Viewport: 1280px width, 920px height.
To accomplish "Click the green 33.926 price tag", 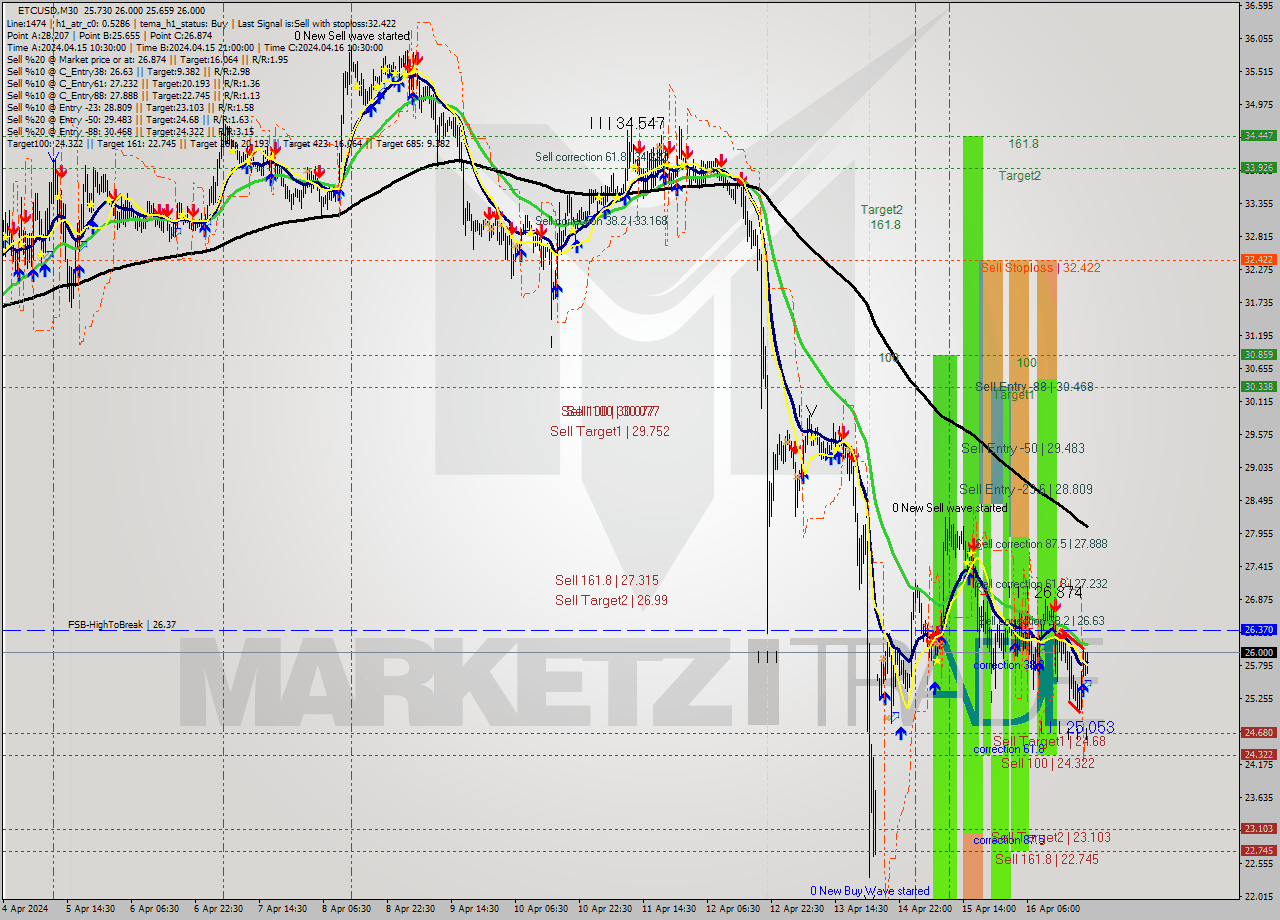I will pyautogui.click(x=1258, y=167).
